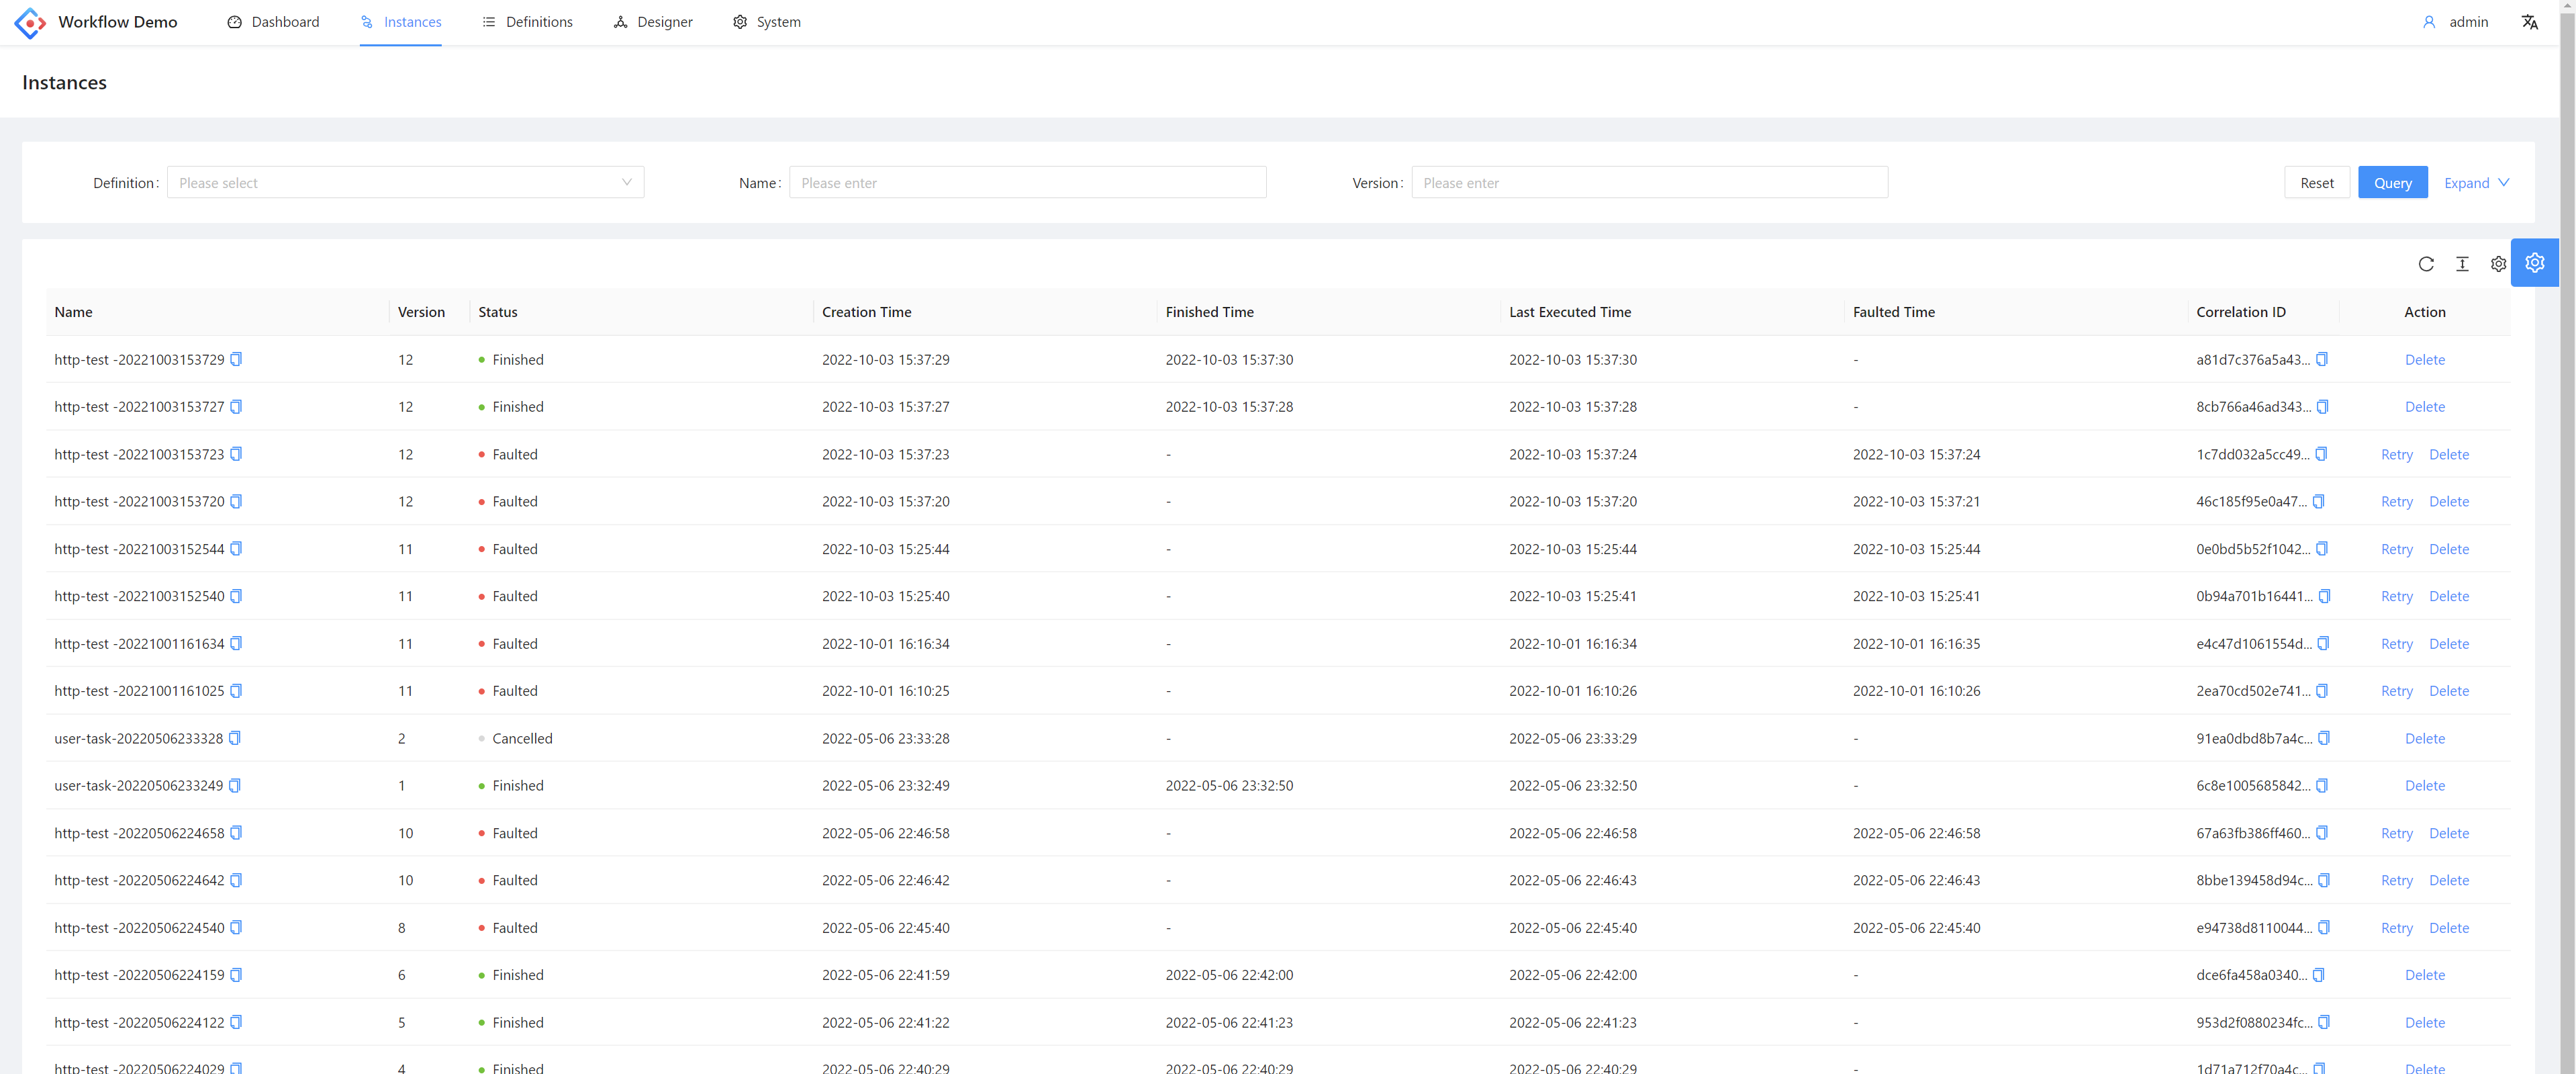Image resolution: width=2576 pixels, height=1074 pixels.
Task: Copy correlation ID a81d7c376a5a43
Action: [x=2322, y=359]
